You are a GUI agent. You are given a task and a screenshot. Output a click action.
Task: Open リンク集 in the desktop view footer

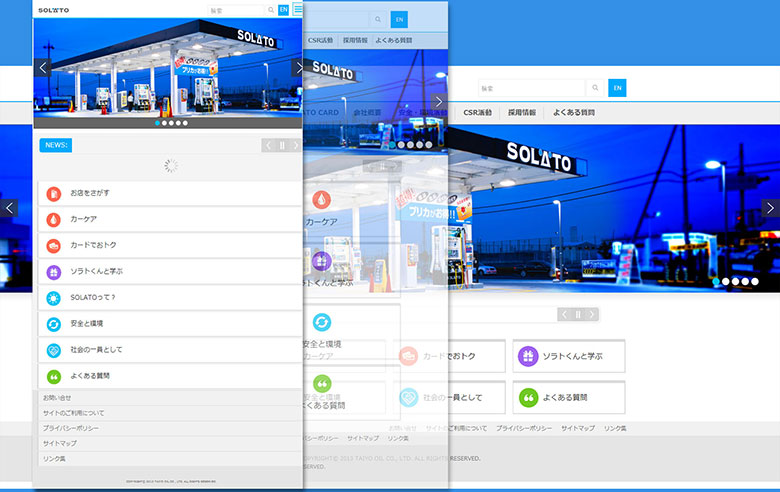[615, 428]
